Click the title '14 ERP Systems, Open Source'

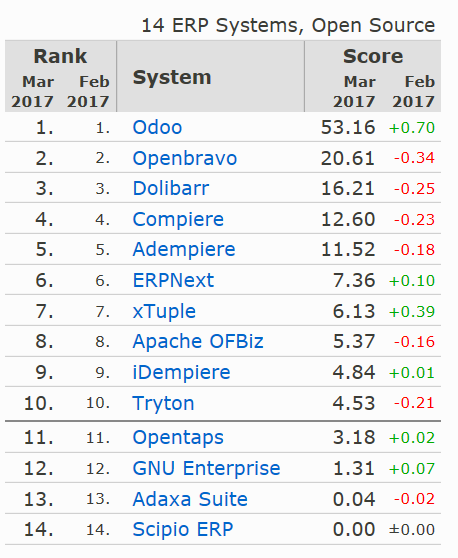288,26
